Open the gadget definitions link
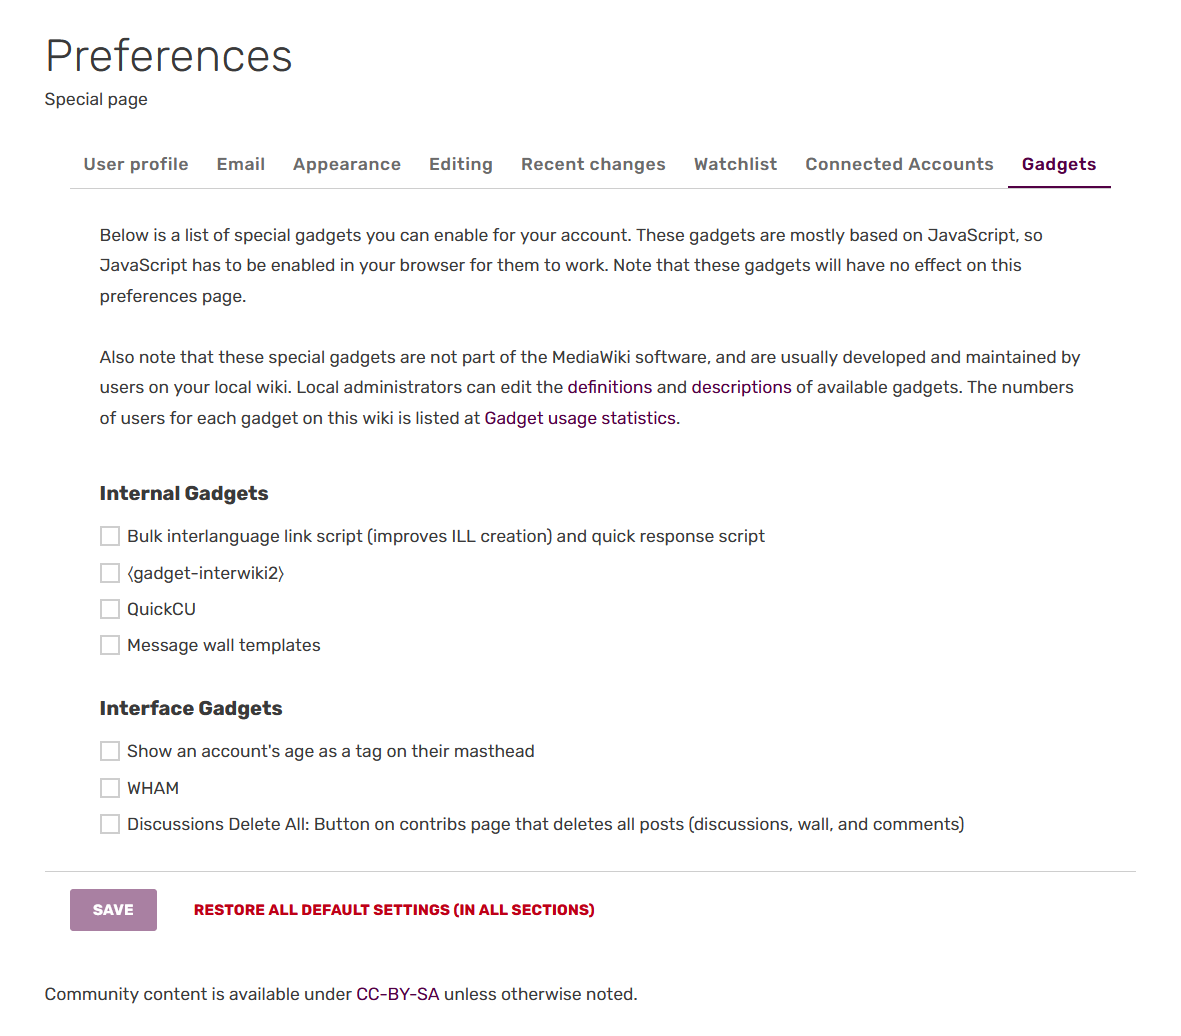Viewport: 1181px width, 1036px height. 609,387
